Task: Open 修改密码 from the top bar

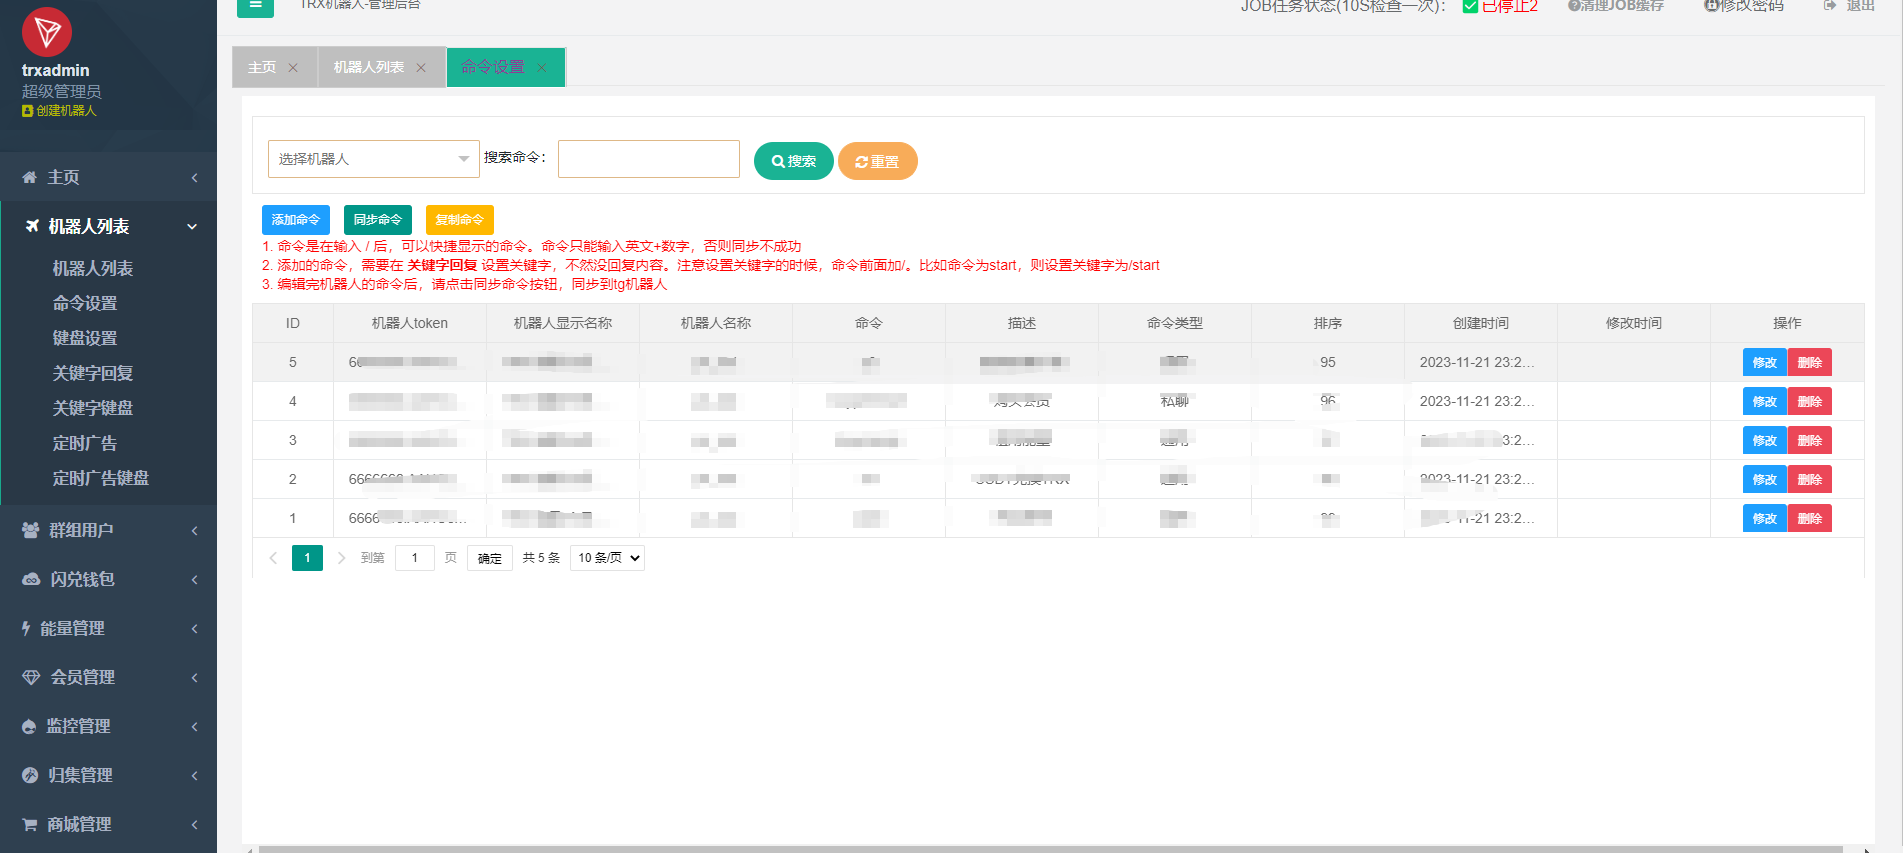Action: click(1744, 6)
